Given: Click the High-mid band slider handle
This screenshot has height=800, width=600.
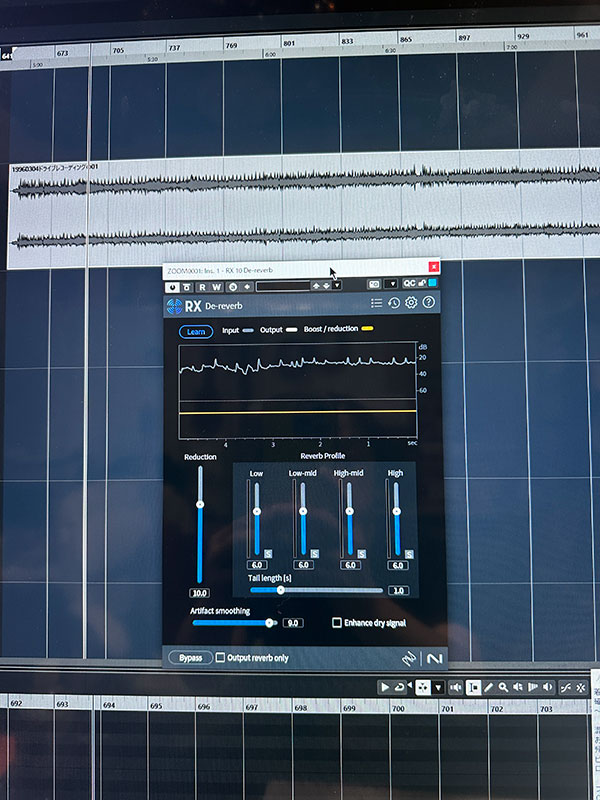Looking at the screenshot, I should click(x=349, y=511).
